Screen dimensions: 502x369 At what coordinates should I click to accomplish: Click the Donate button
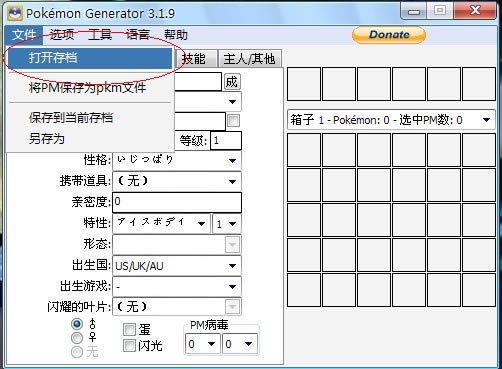[389, 35]
